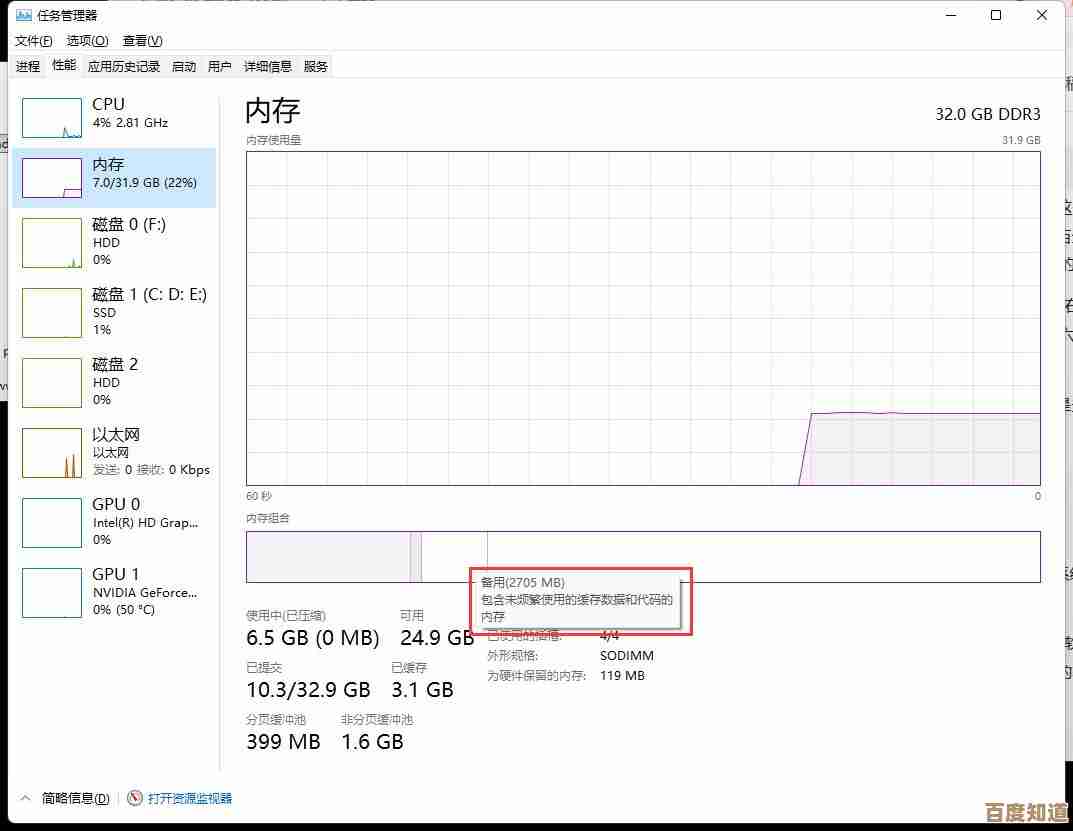
Task: Click the Task Manager title bar icon
Action: [23, 15]
